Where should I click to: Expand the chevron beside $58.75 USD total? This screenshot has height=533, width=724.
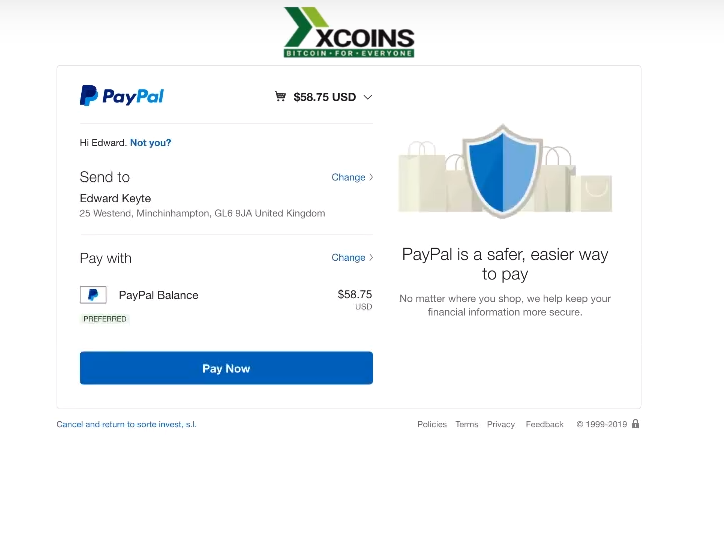368,97
